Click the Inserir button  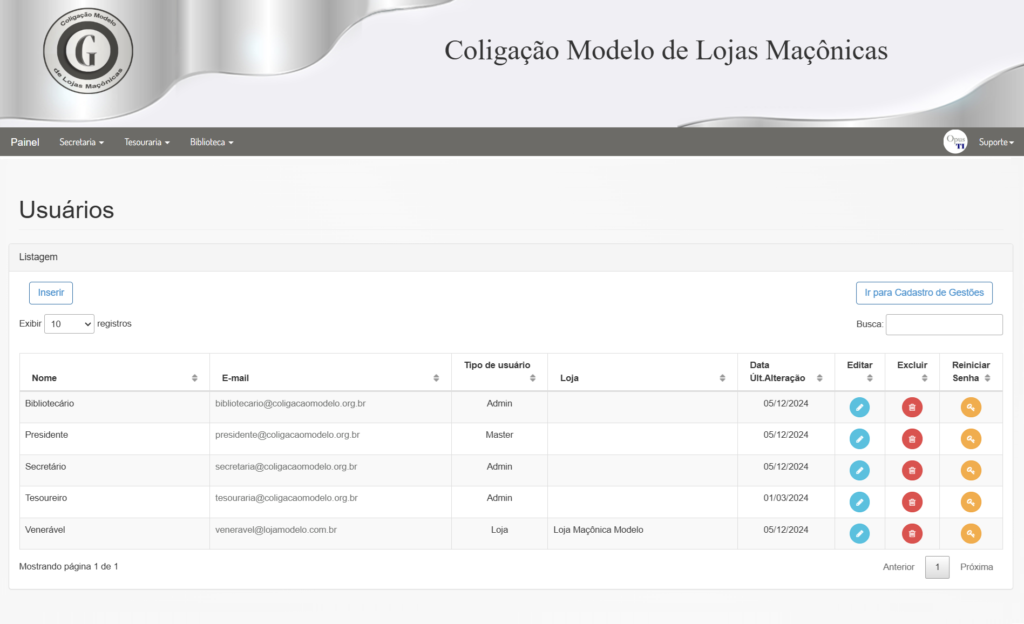coord(51,293)
